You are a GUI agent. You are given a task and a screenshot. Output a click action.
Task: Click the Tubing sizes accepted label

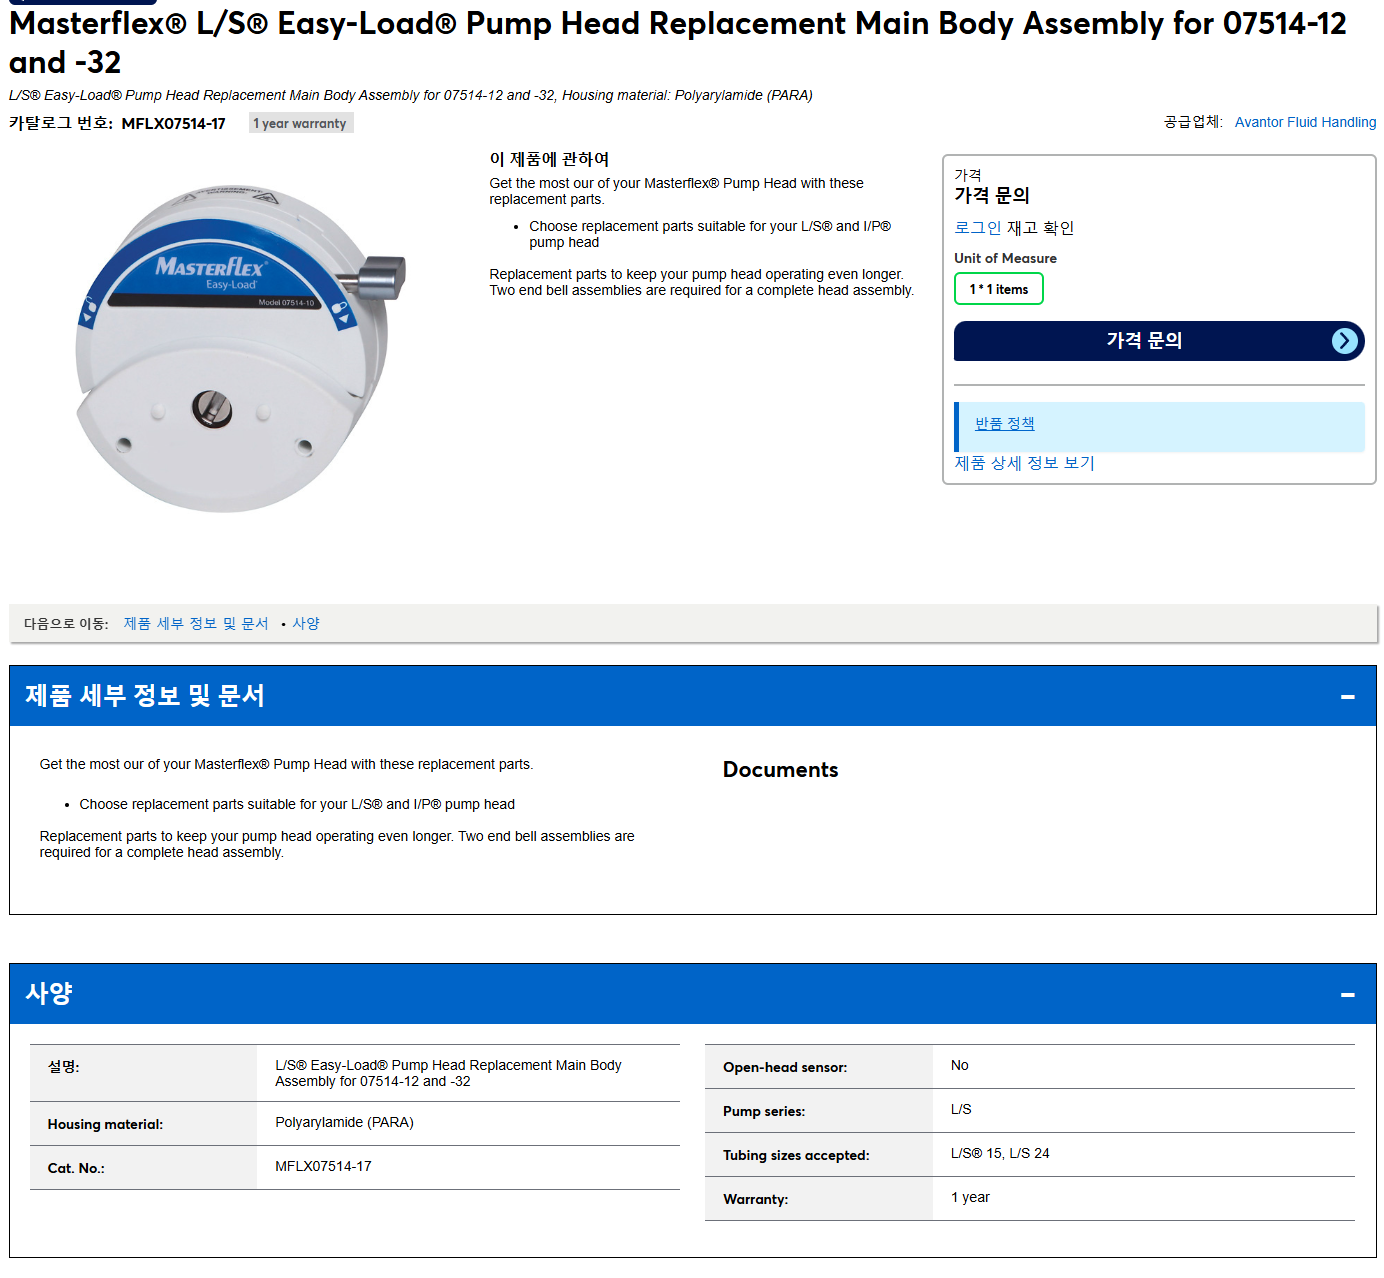point(796,1156)
